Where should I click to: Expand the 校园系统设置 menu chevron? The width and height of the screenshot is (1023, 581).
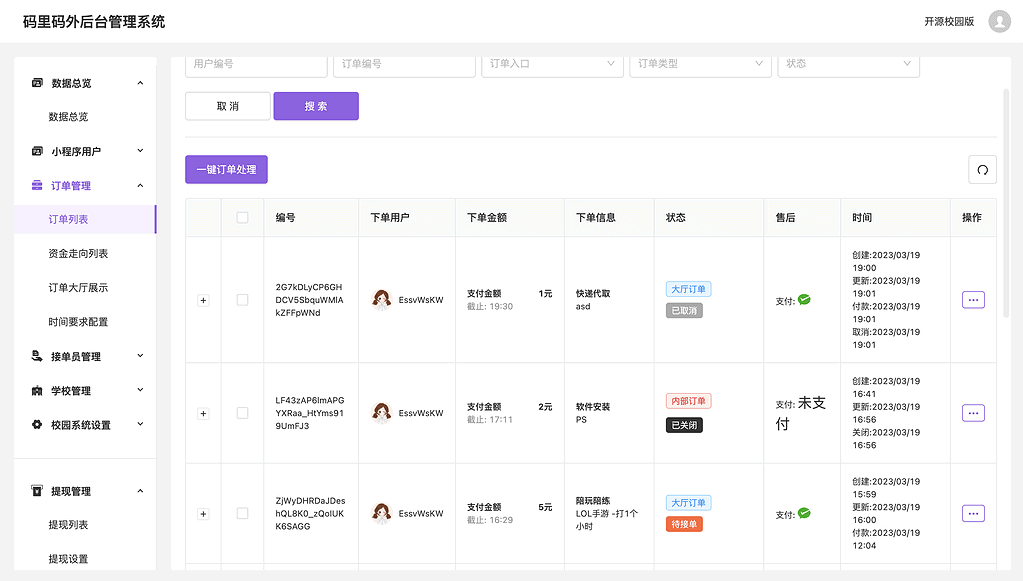140,424
